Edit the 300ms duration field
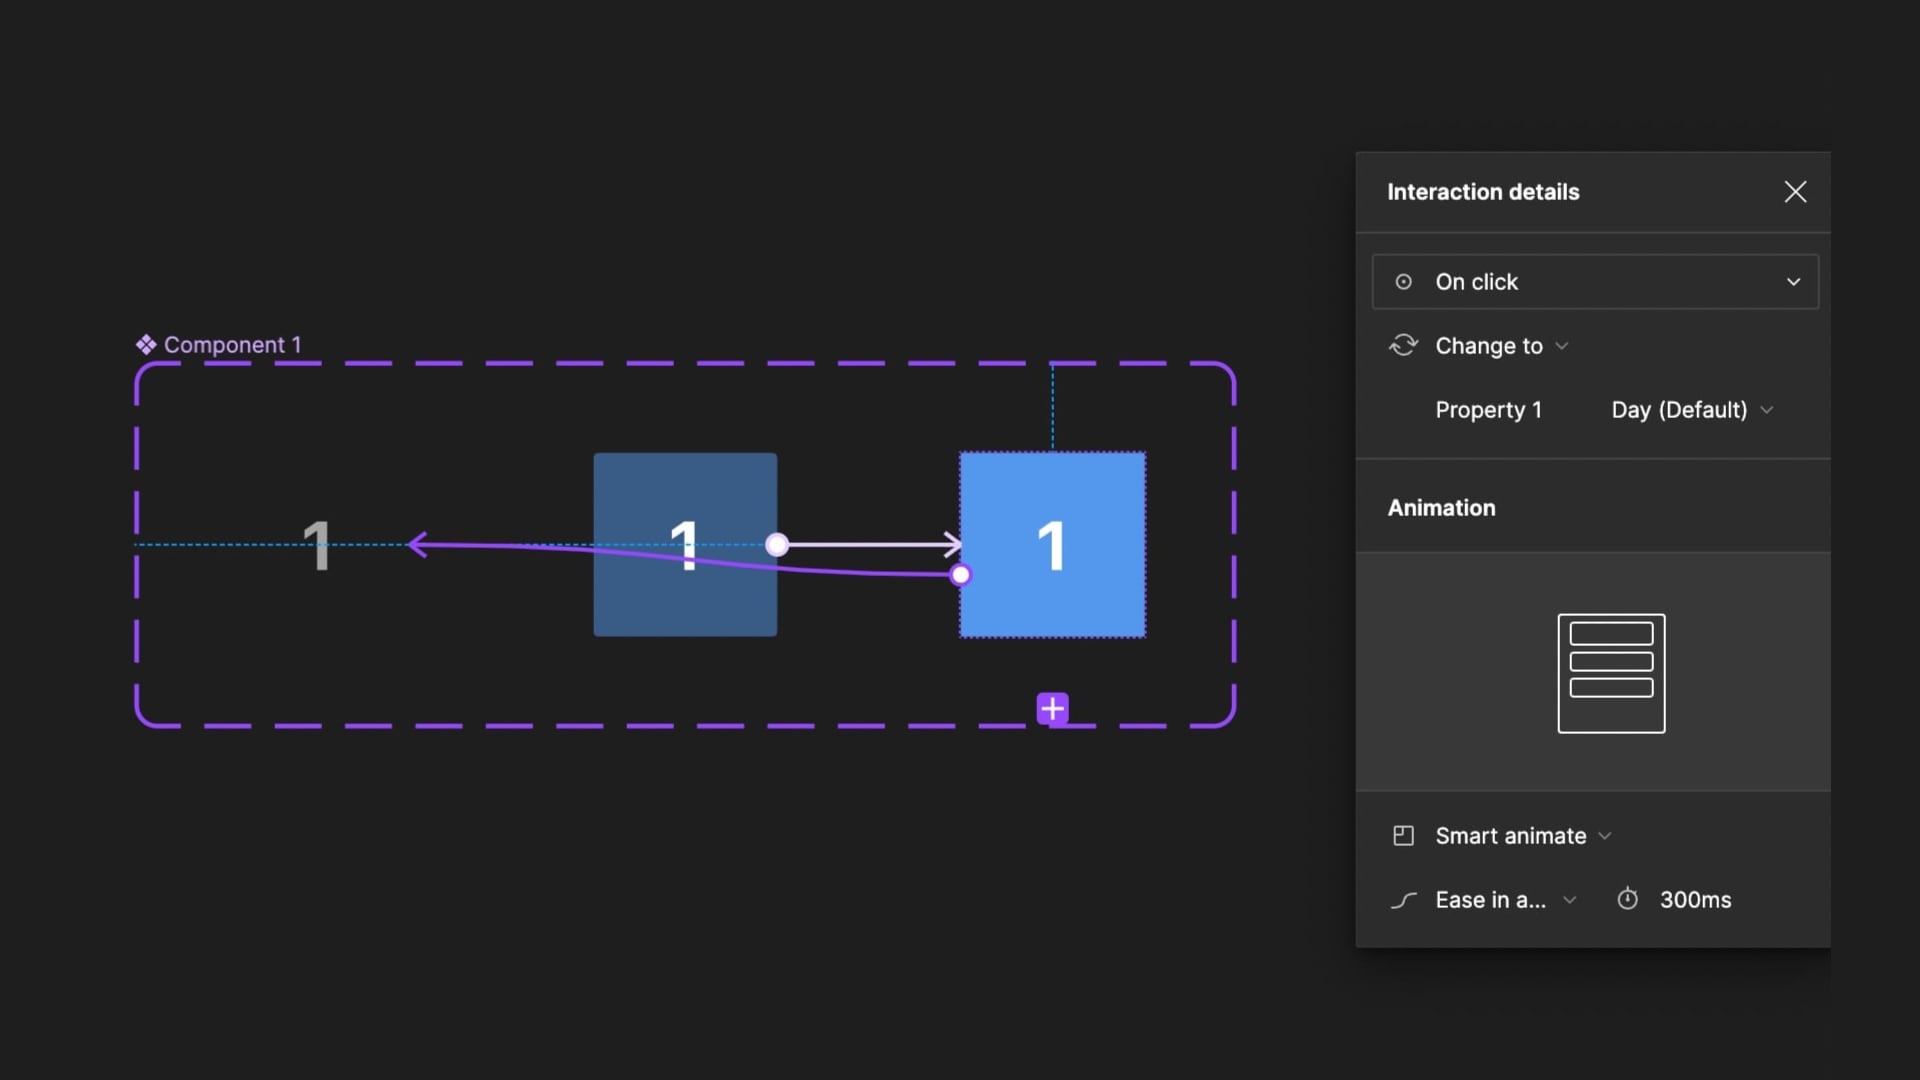This screenshot has height=1080, width=1920. pos(1695,900)
